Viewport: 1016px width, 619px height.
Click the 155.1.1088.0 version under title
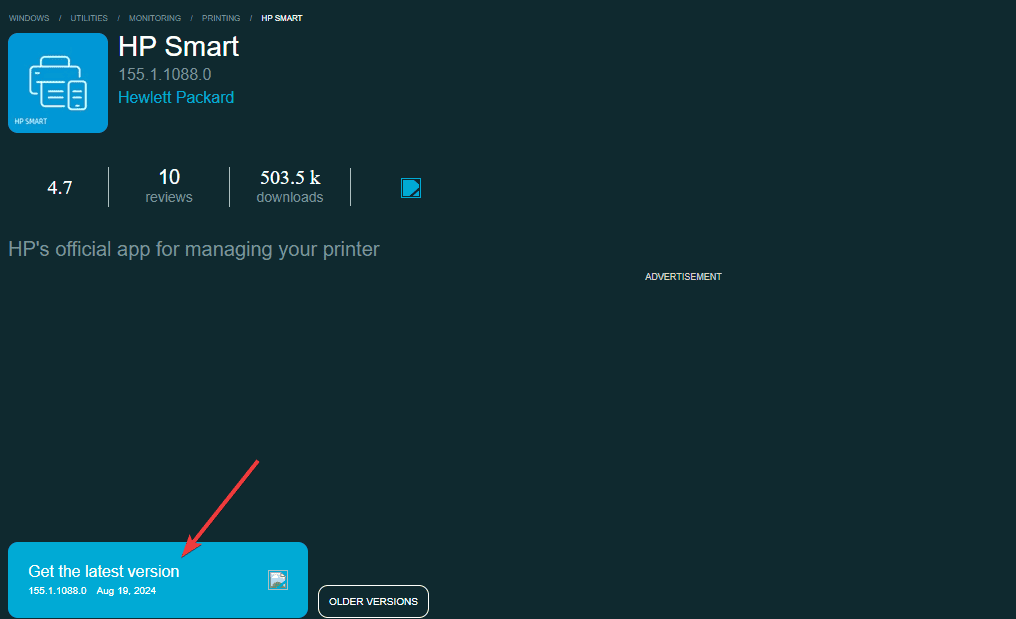tap(165, 75)
